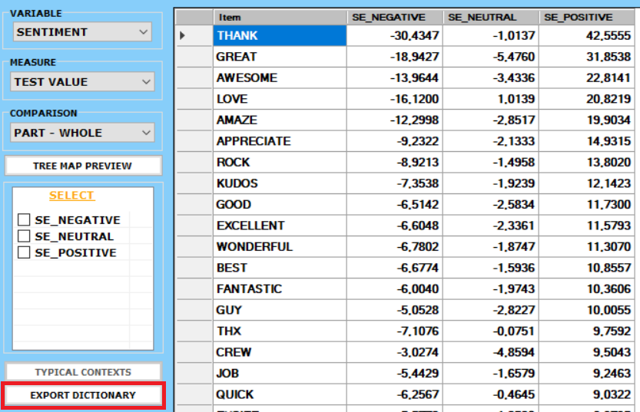Viewport: 640px width, 412px height.
Task: Select the THANK item cell
Action: [279, 36]
